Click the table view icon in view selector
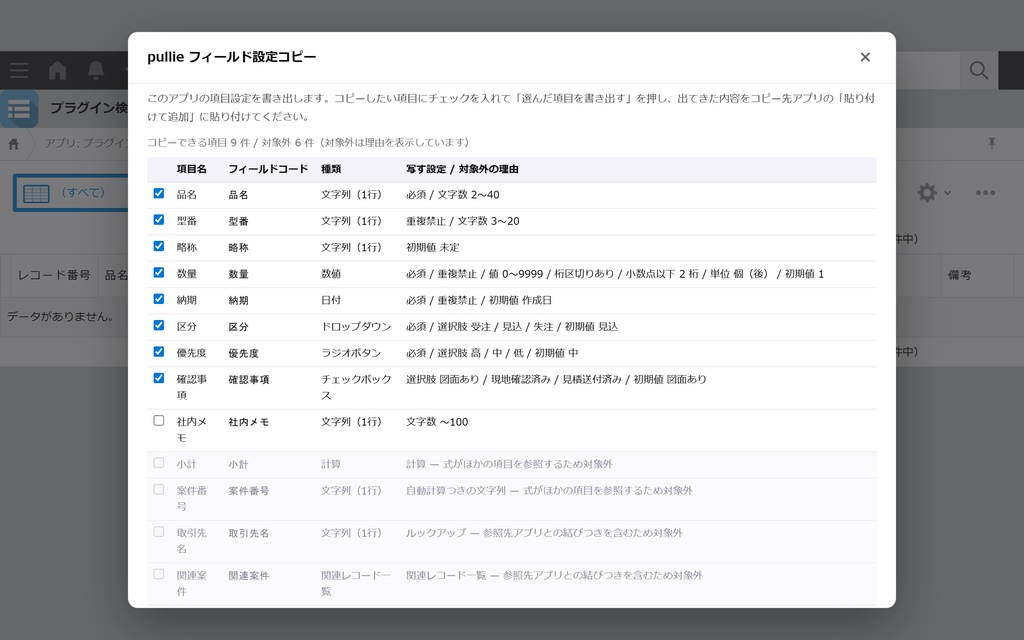Image resolution: width=1024 pixels, height=640 pixels. click(37, 193)
